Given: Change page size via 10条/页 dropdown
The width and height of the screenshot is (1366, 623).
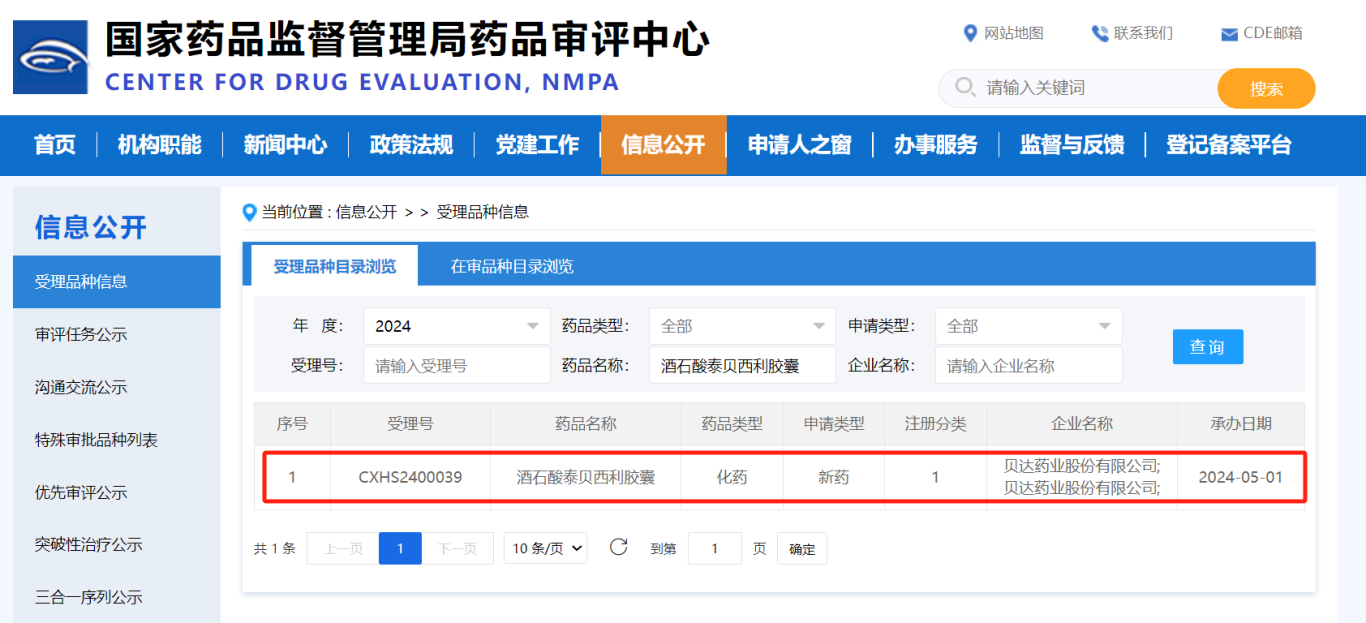Looking at the screenshot, I should tap(545, 548).
